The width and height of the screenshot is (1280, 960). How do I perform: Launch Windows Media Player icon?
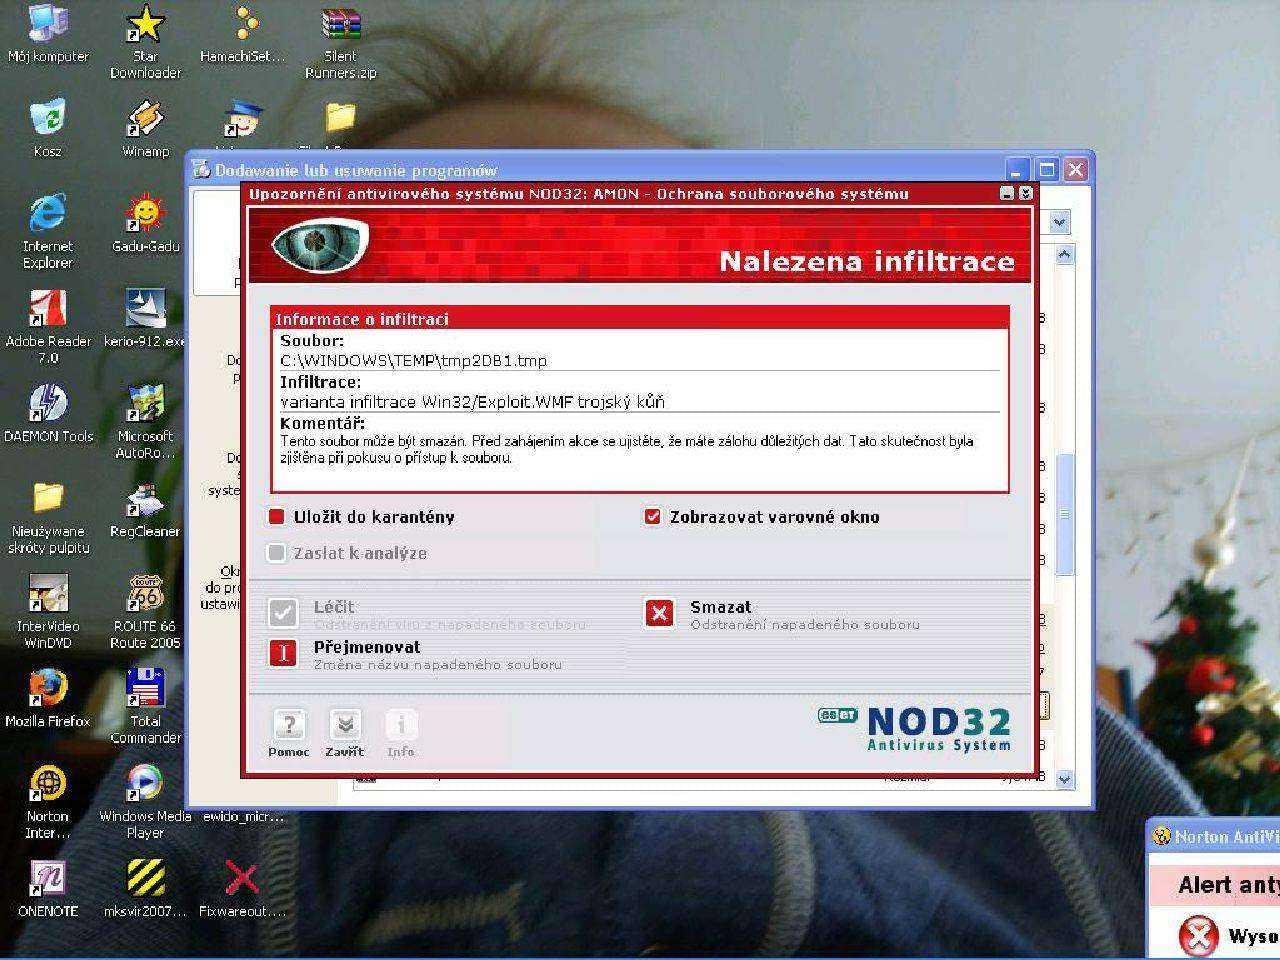[145, 801]
